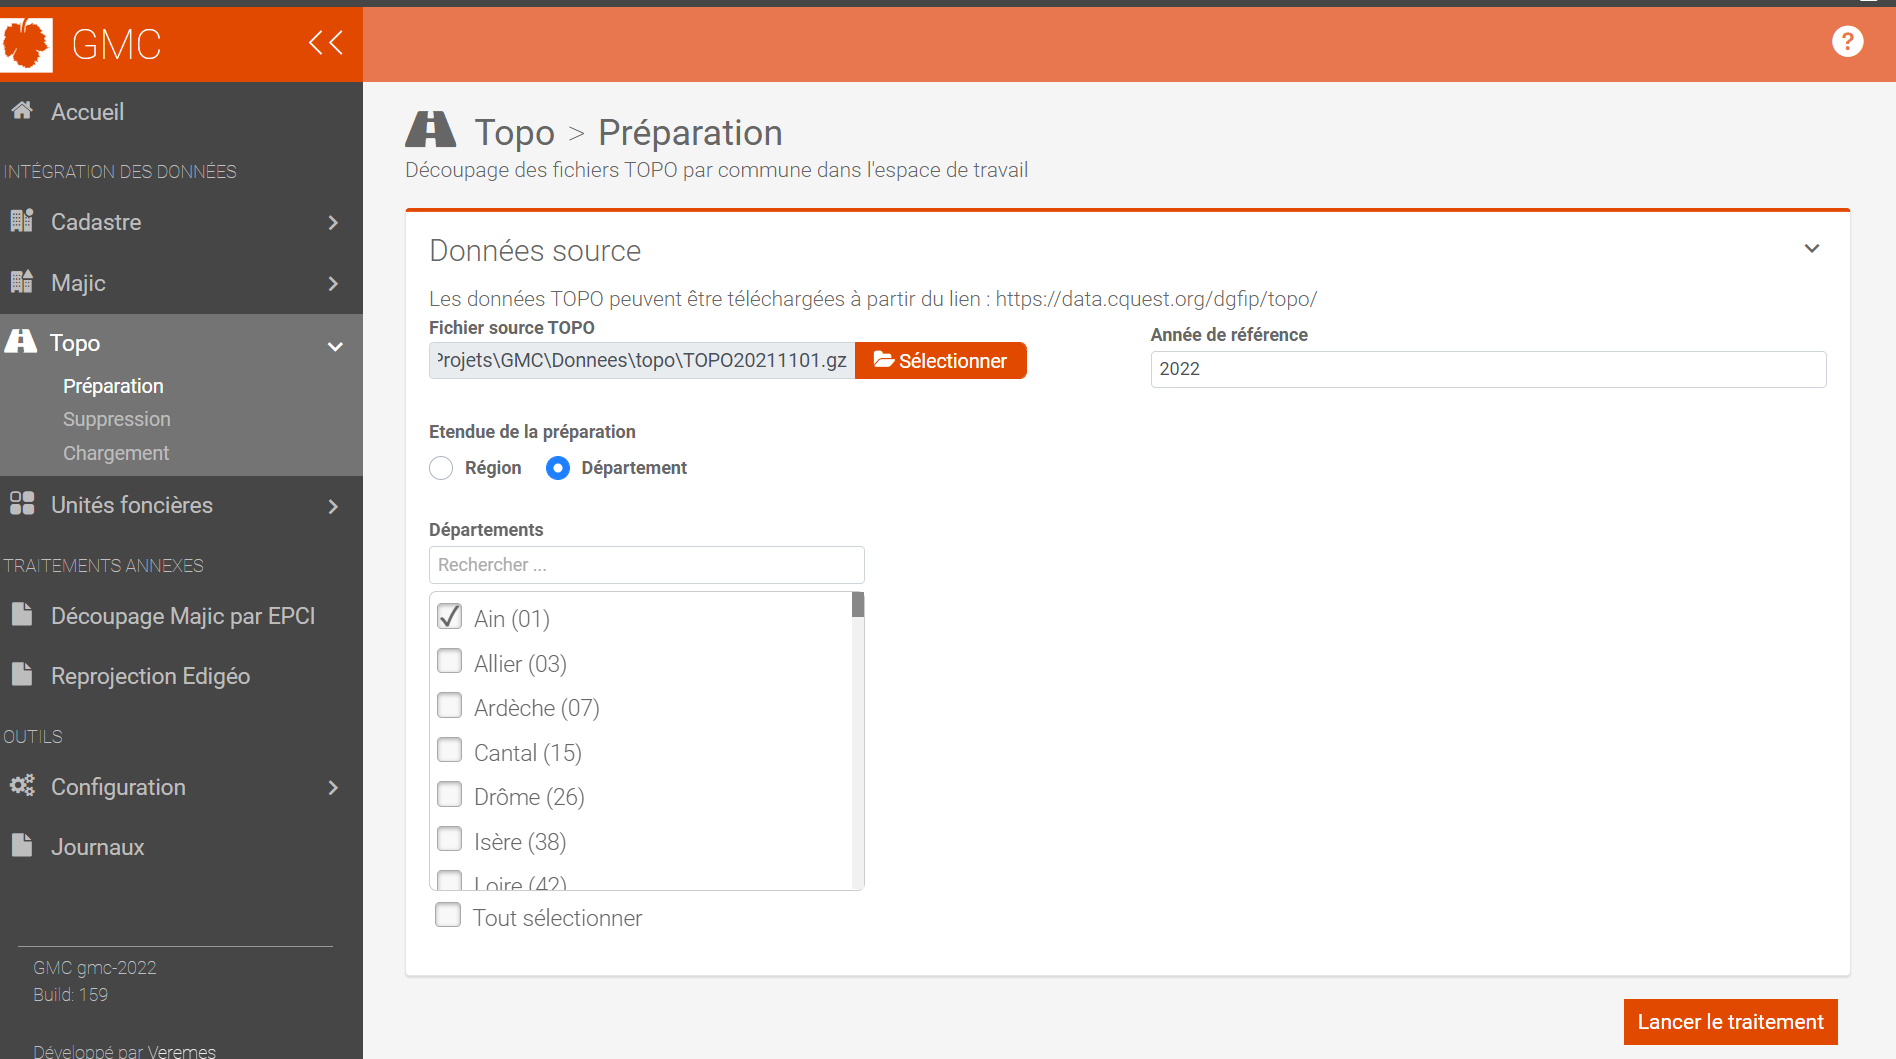Select the Région radio button
Screen dimensions: 1896x1059
pos(441,468)
